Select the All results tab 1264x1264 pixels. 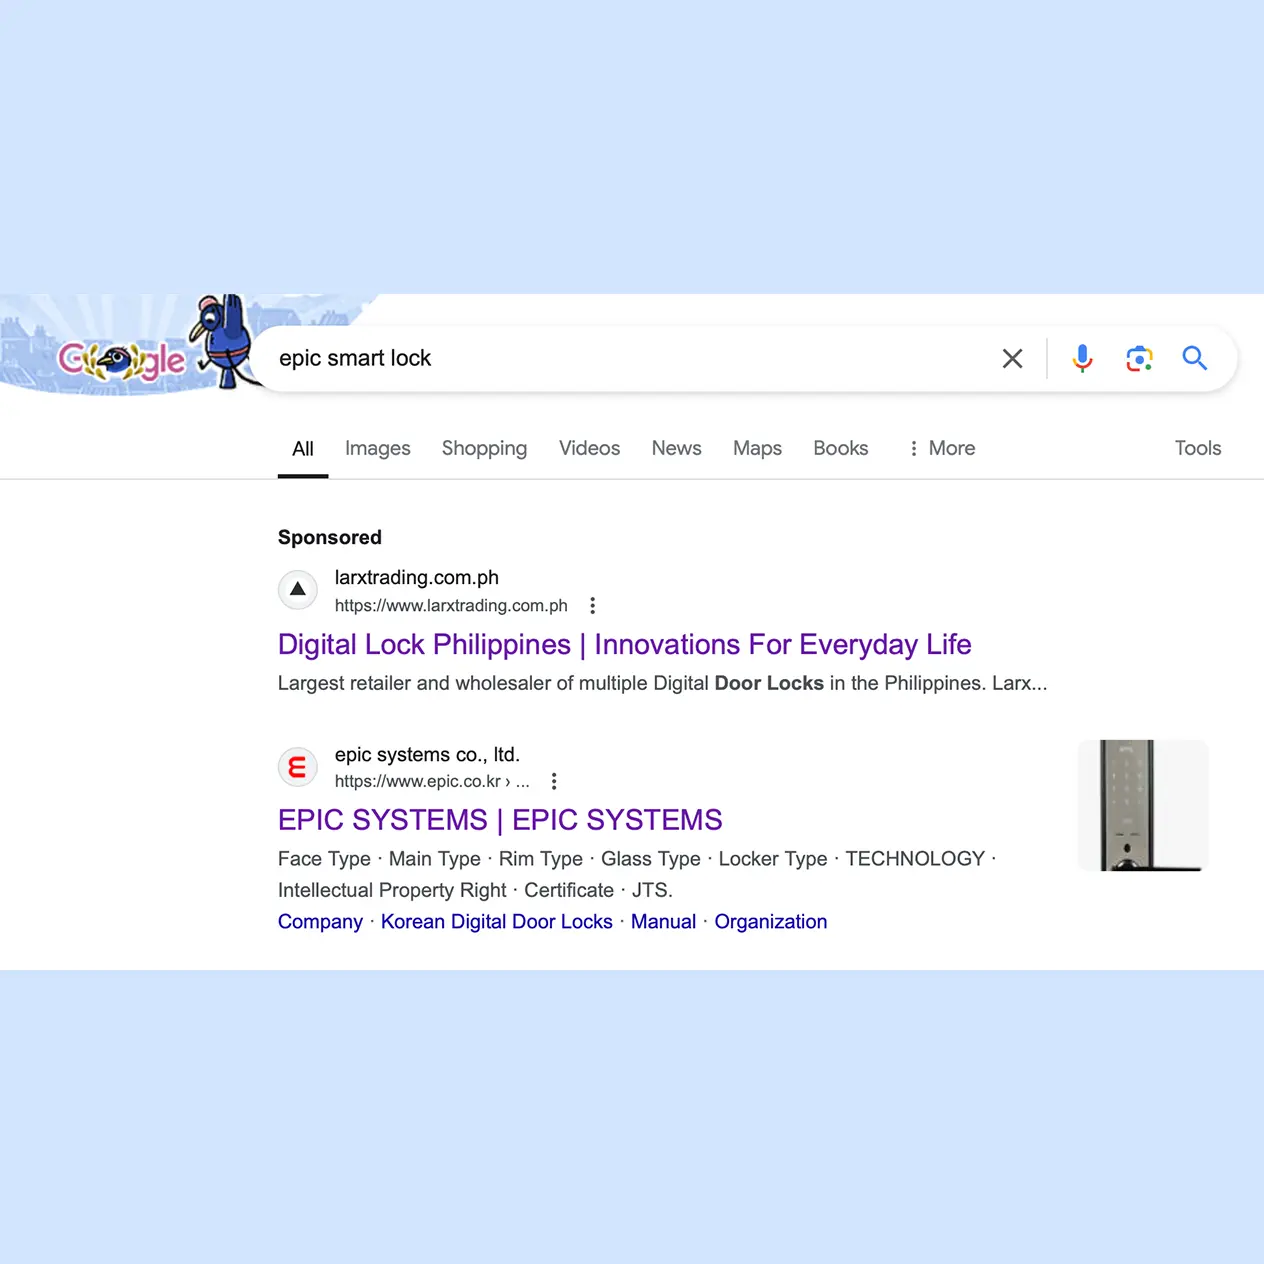coord(303,449)
